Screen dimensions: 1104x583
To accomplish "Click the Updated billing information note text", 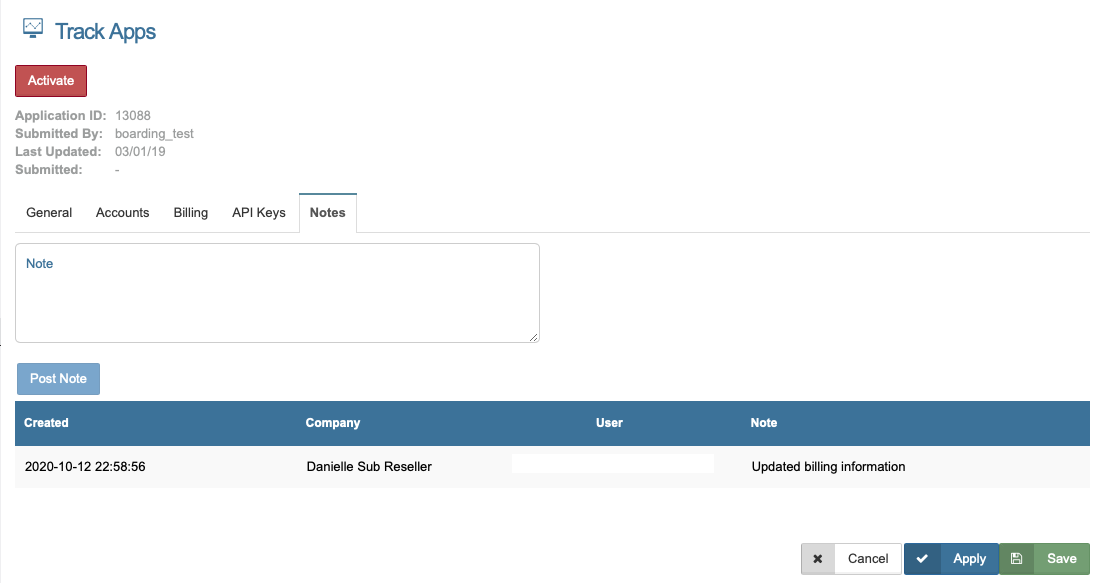I will pos(828,467).
